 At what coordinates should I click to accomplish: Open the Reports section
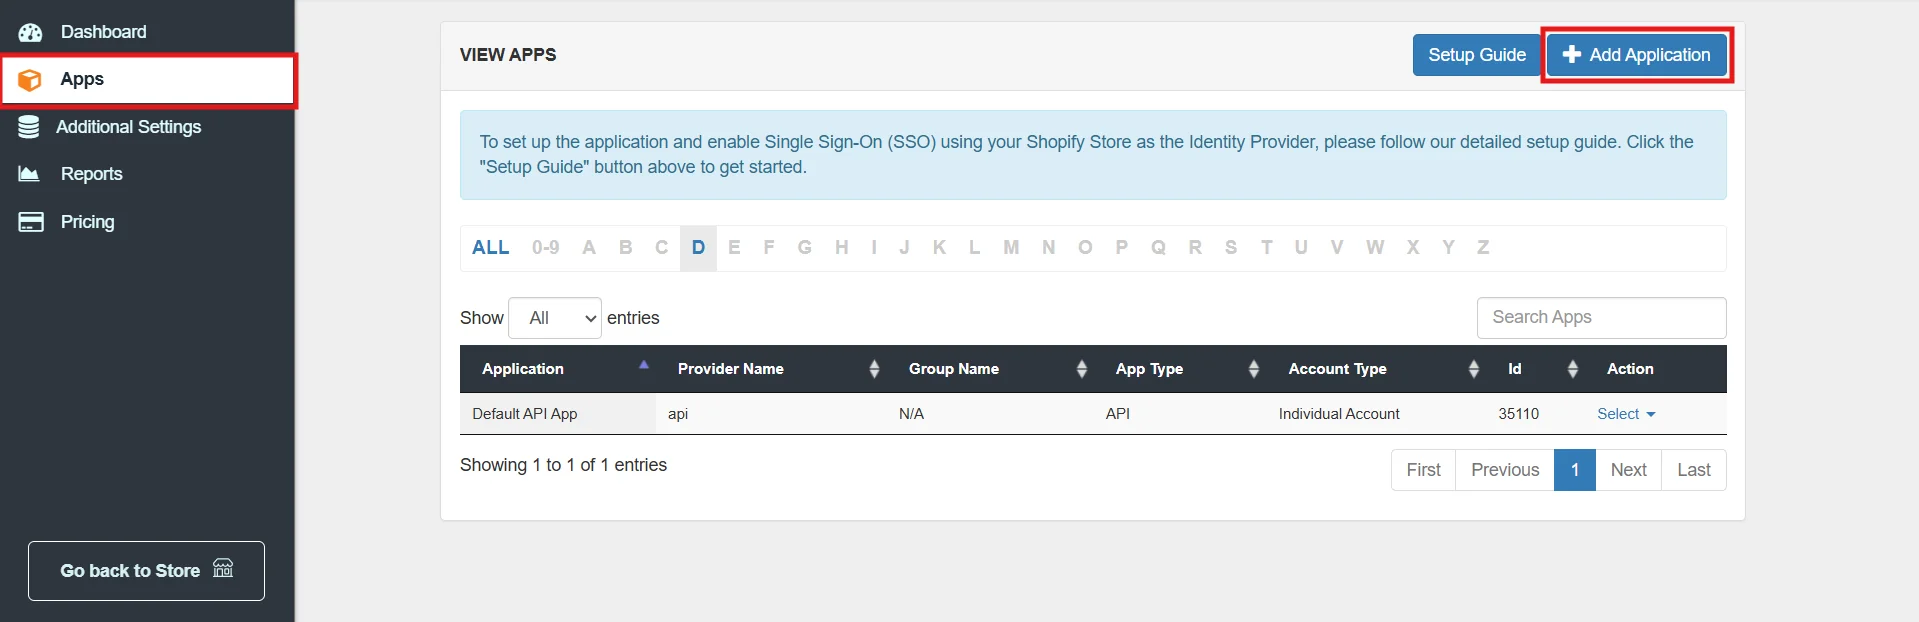[x=147, y=174]
